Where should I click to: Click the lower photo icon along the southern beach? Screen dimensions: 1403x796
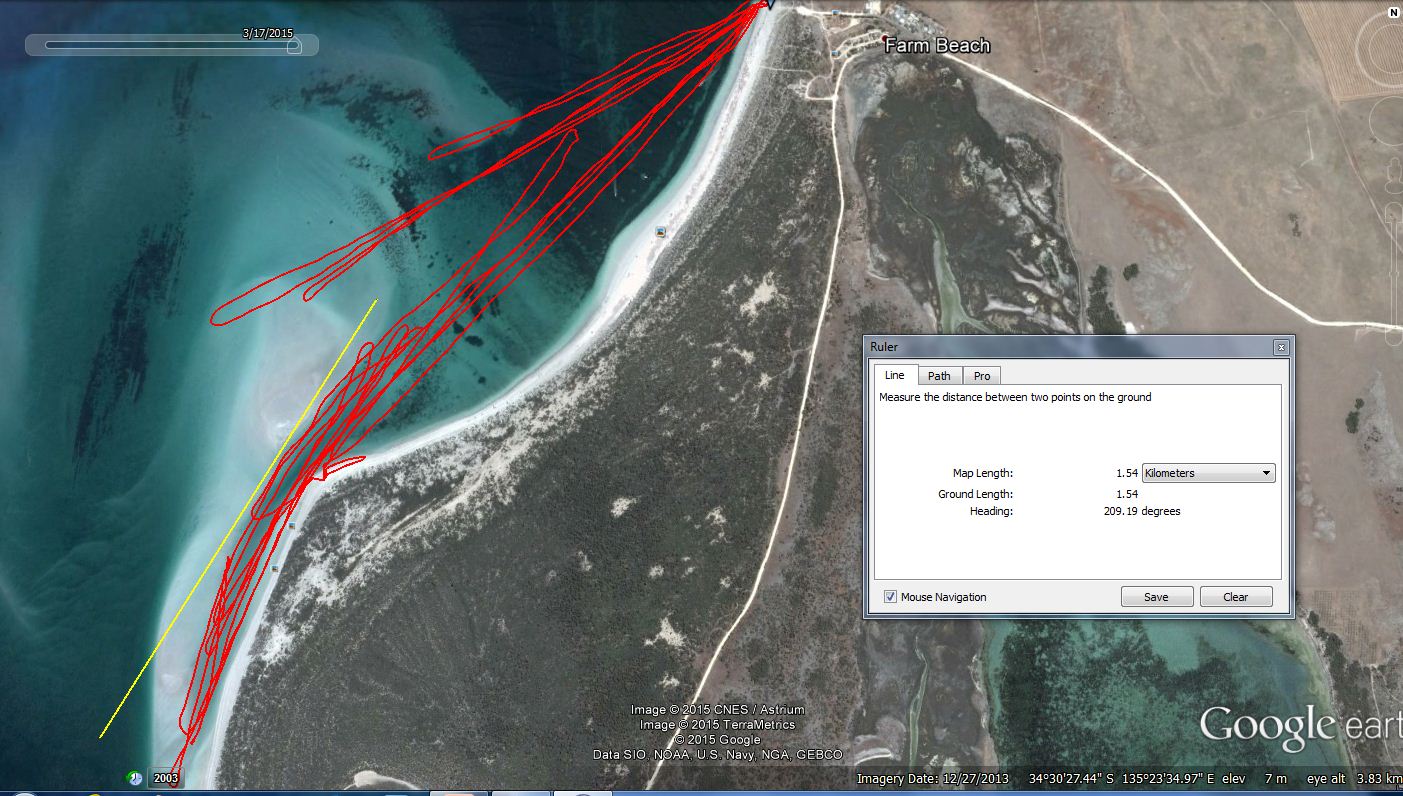pos(275,568)
